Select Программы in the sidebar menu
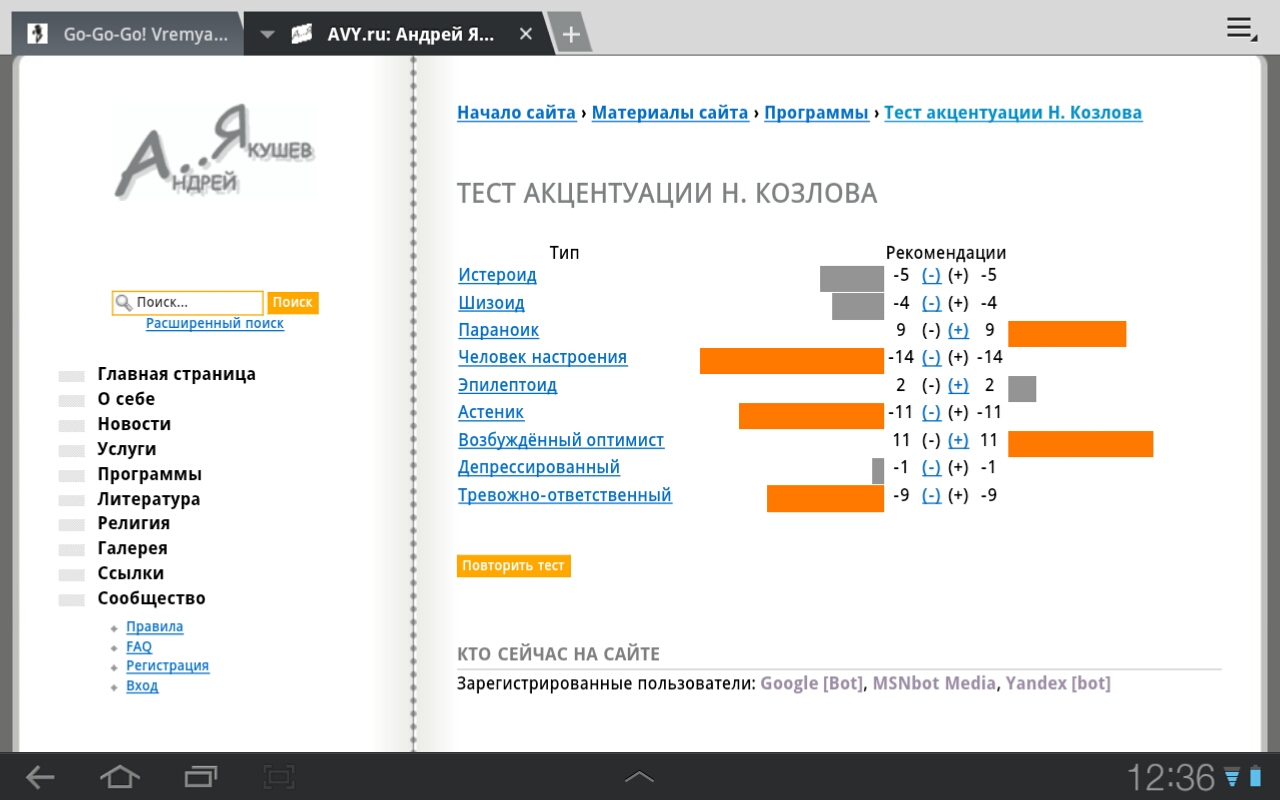This screenshot has height=800, width=1280. [149, 474]
